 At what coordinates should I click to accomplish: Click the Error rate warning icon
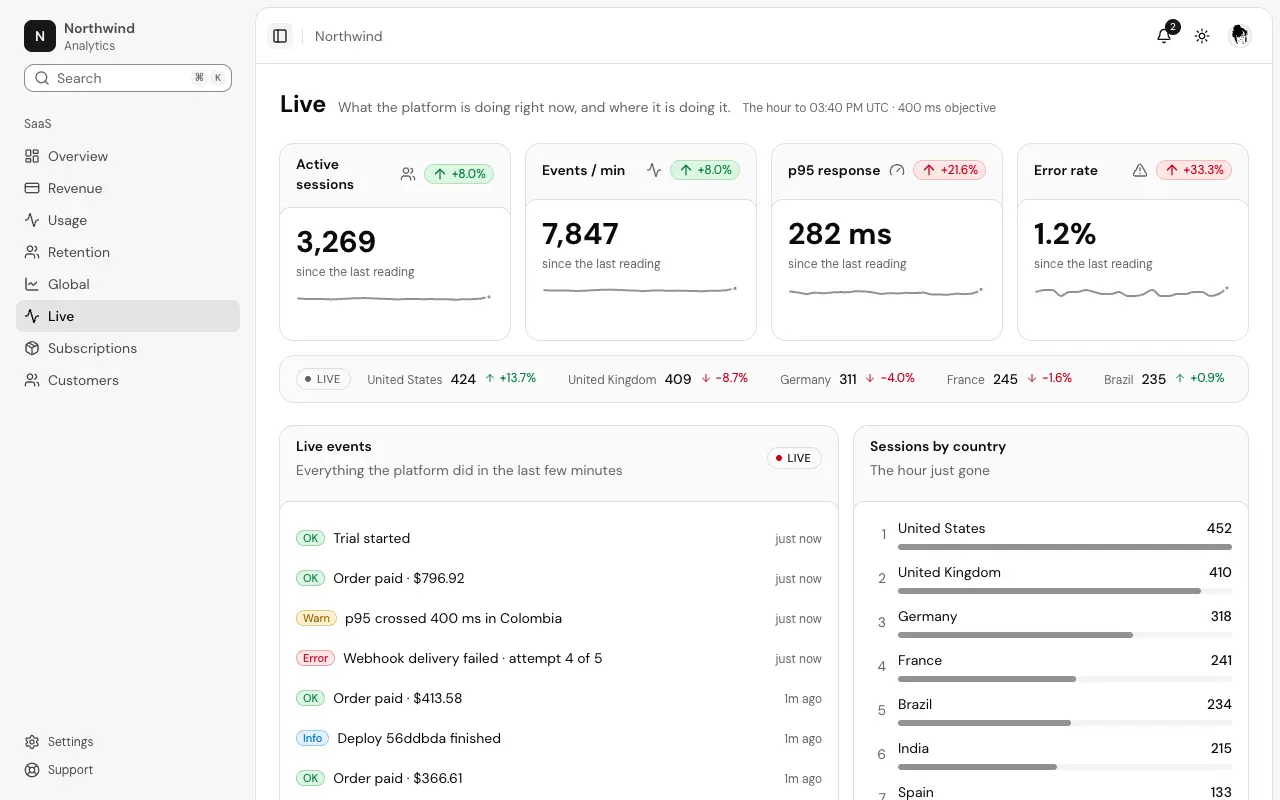1140,170
